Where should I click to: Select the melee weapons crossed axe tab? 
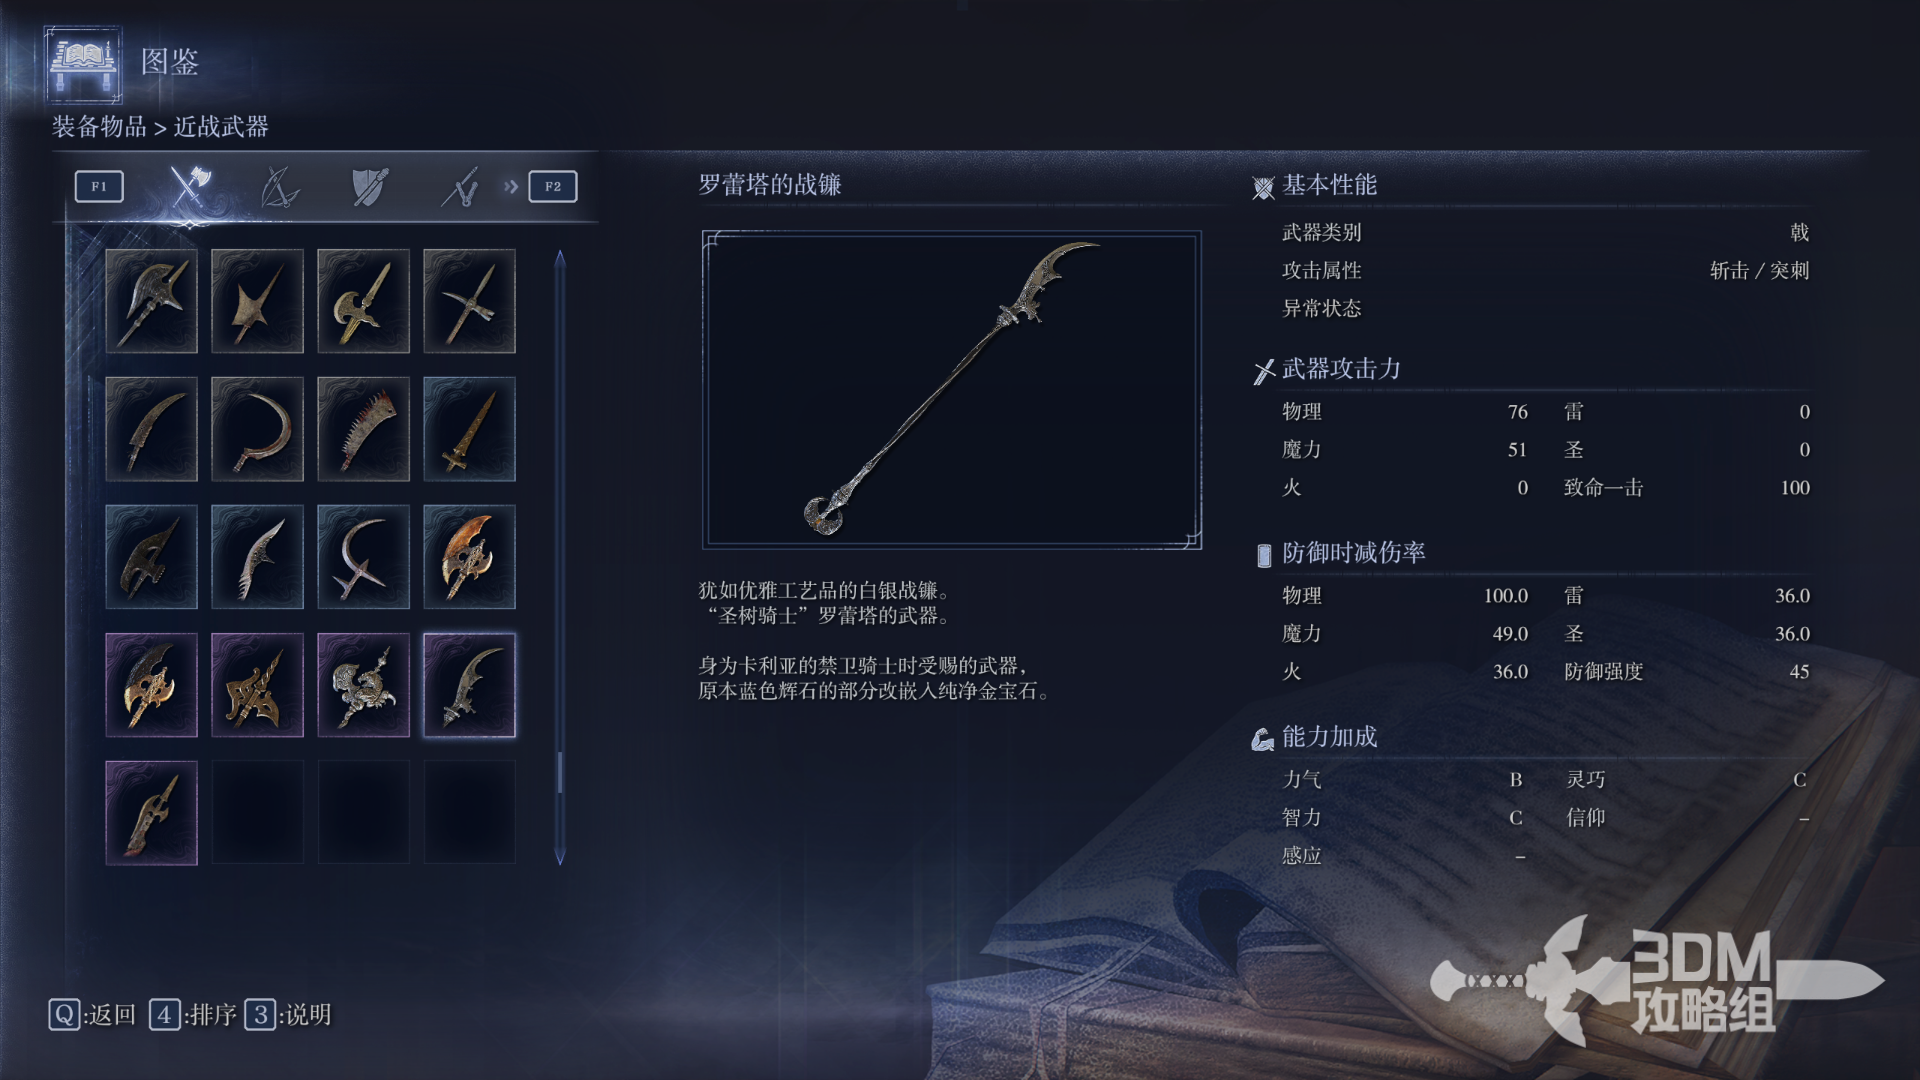click(189, 186)
